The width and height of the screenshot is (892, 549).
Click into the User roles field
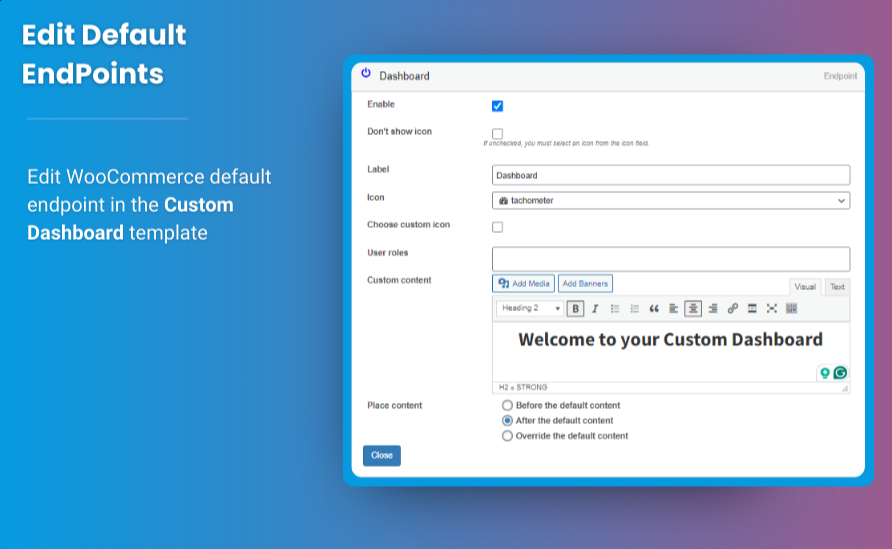[x=671, y=258]
